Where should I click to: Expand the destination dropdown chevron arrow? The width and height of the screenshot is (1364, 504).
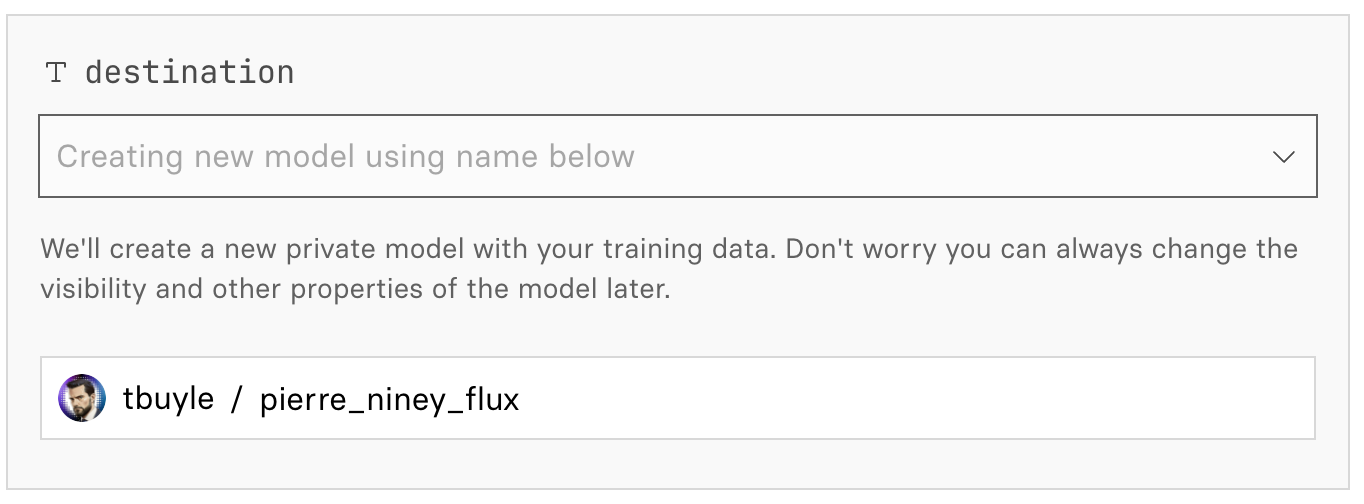[x=1283, y=157]
